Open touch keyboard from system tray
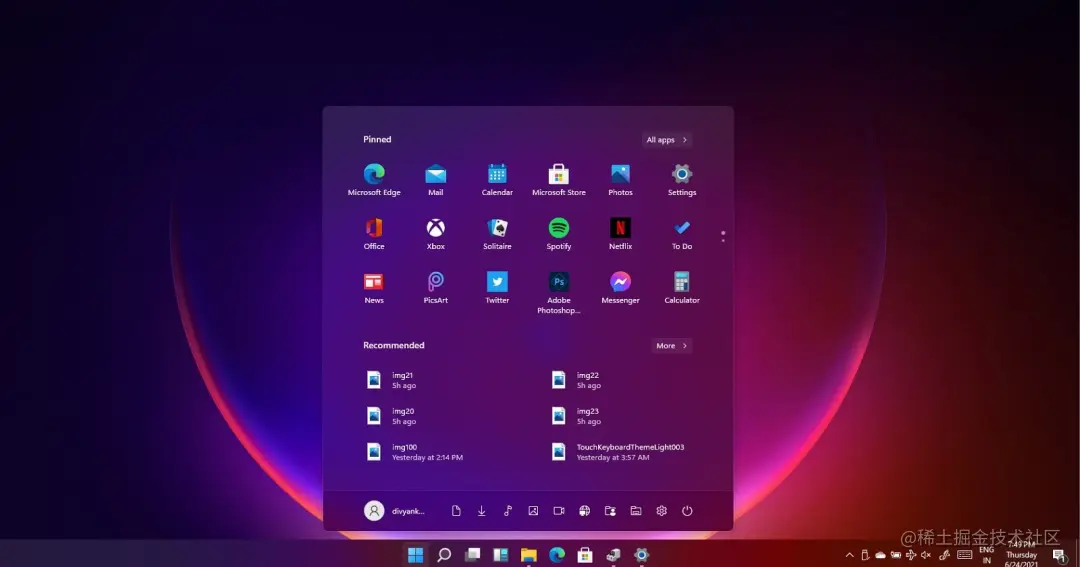Viewport: 1080px width, 567px height. coord(964,555)
